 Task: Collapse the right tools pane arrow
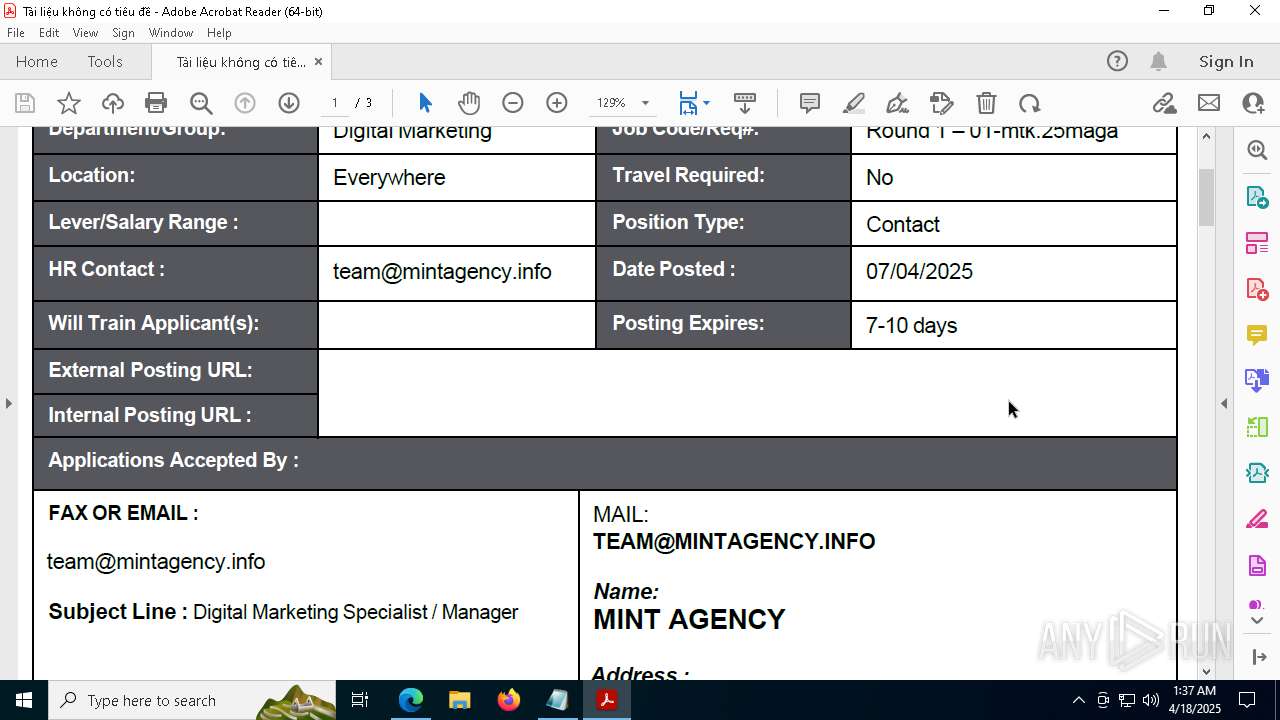point(1224,404)
